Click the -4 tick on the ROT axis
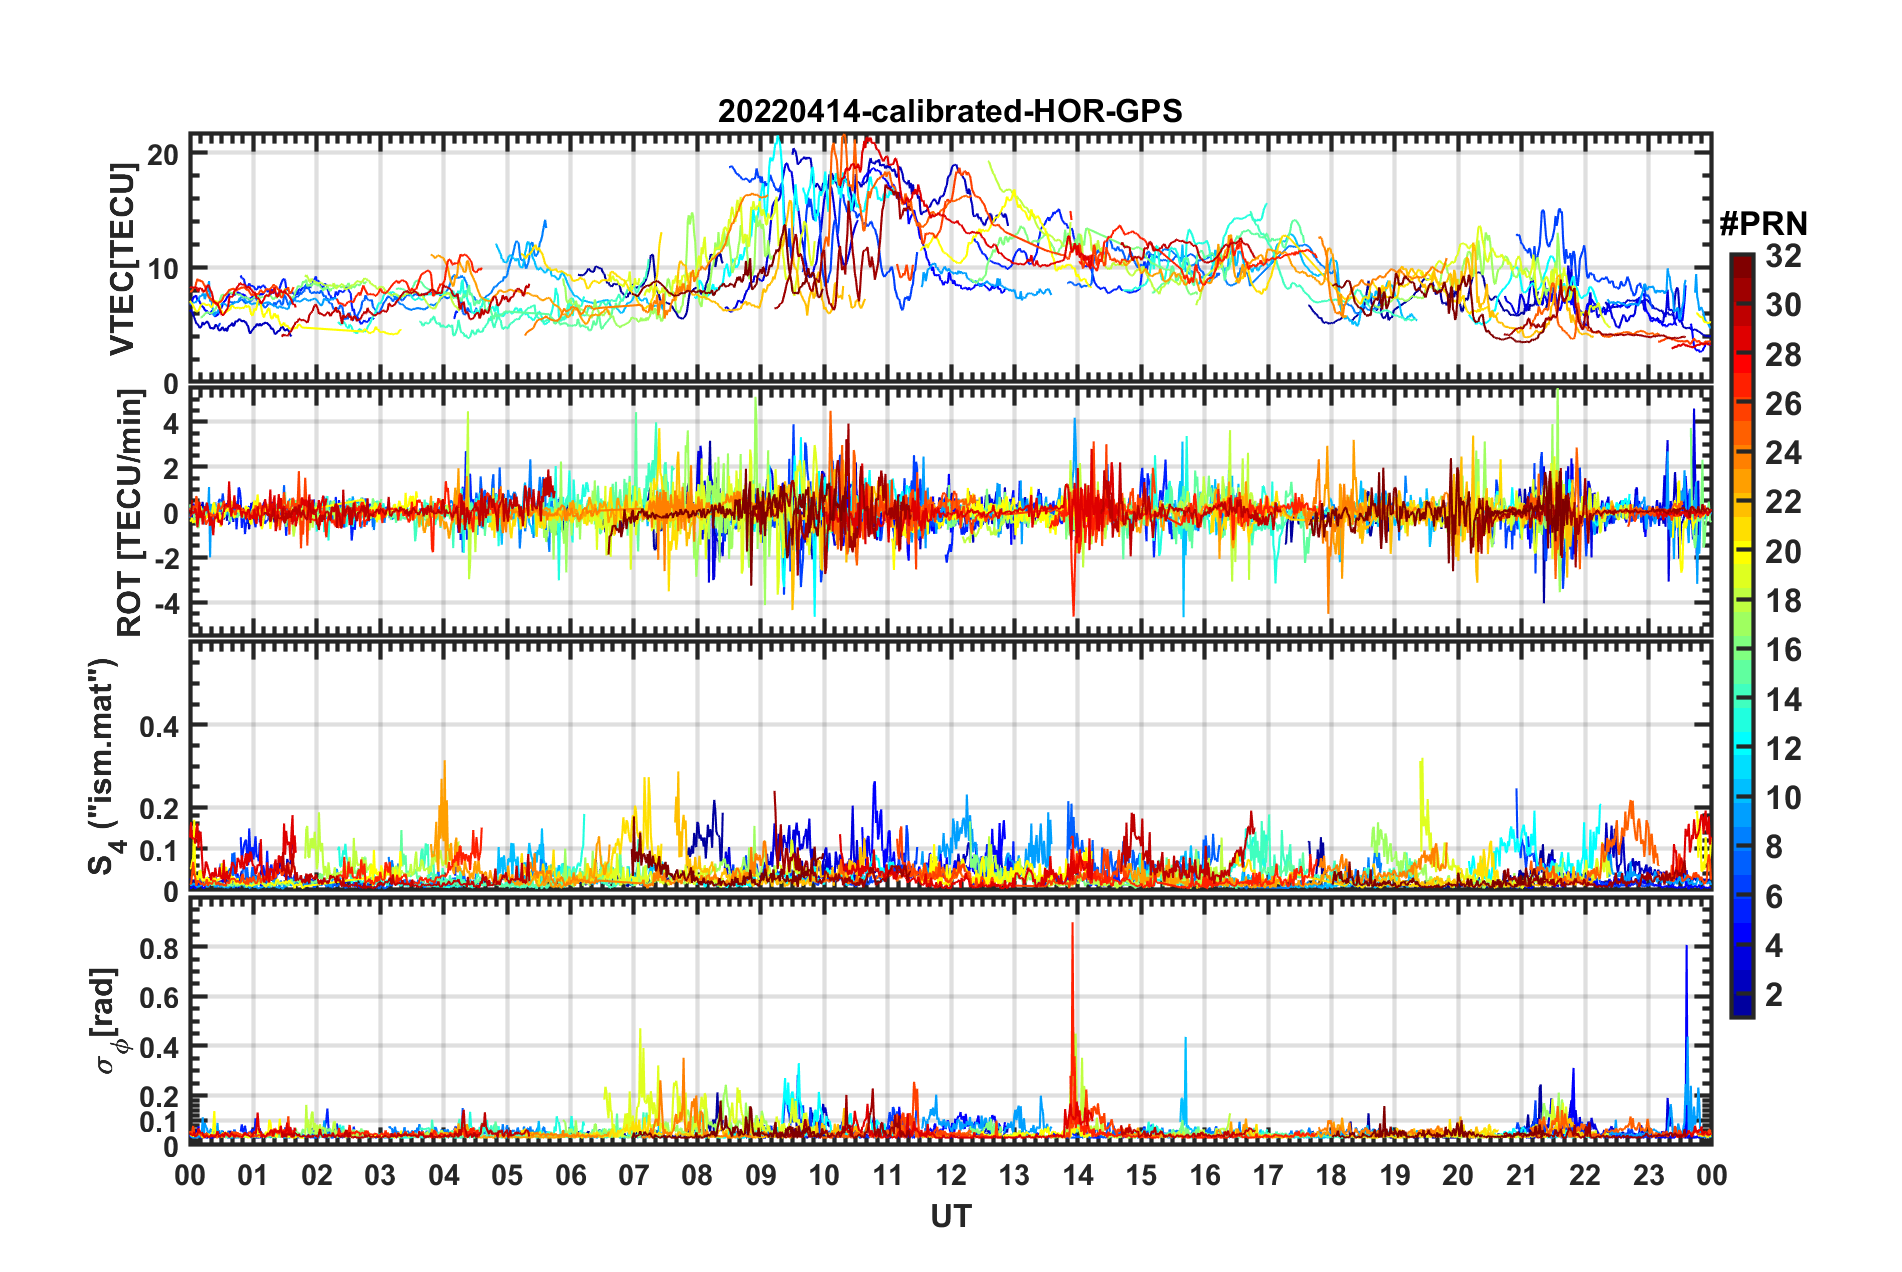The height and width of the screenshot is (1272, 1902). 166,604
